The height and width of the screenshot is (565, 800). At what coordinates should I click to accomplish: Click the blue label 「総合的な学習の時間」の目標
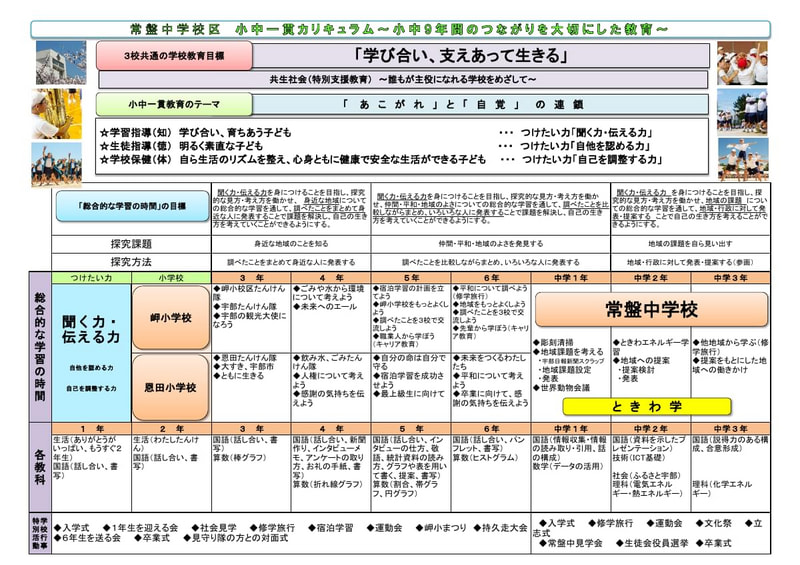coord(132,206)
